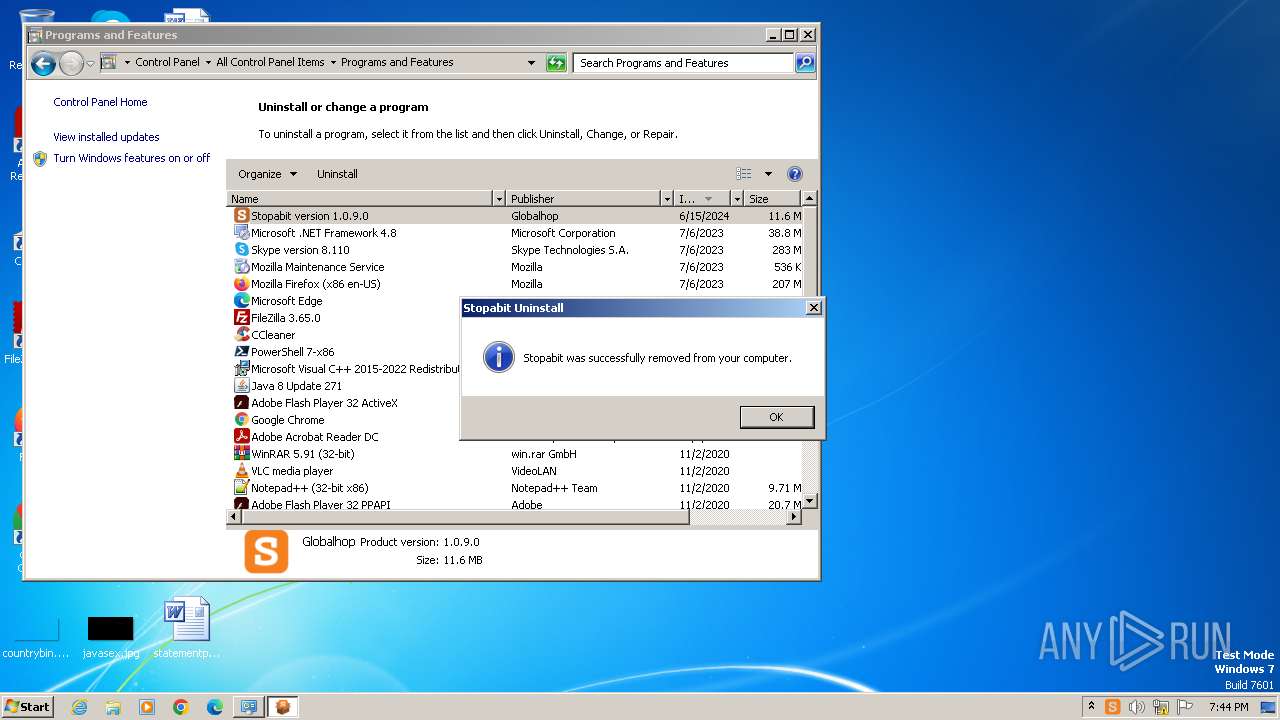Screen dimensions: 1280x720
Task: Open recent pages dropdown next to Forward
Action: click(x=90, y=64)
